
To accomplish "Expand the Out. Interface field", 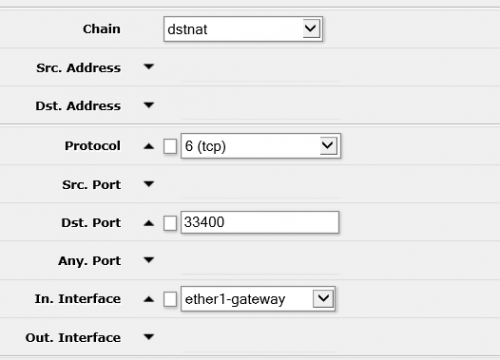I will pos(149,337).
